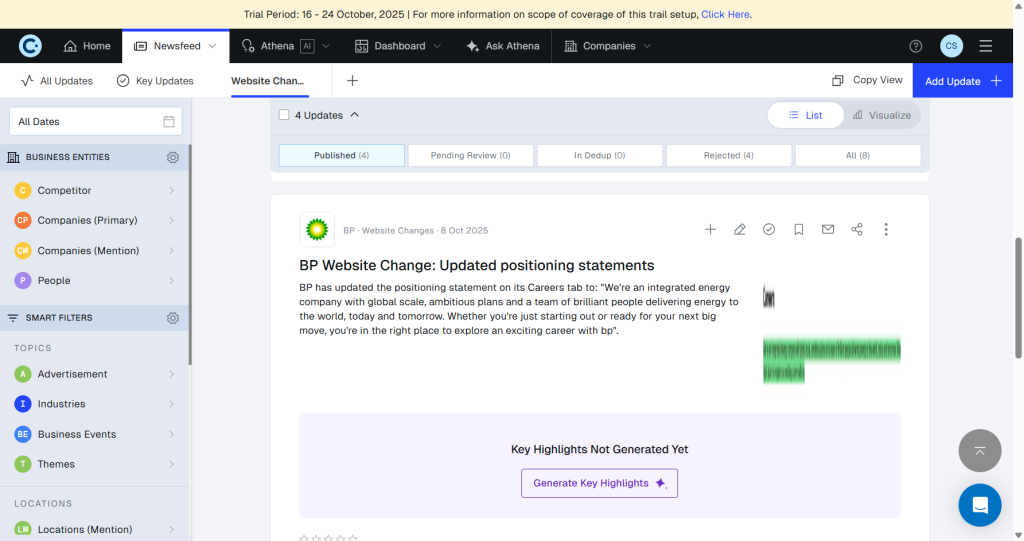Expand the Competitor filter
This screenshot has height=541, width=1024.
(171, 190)
